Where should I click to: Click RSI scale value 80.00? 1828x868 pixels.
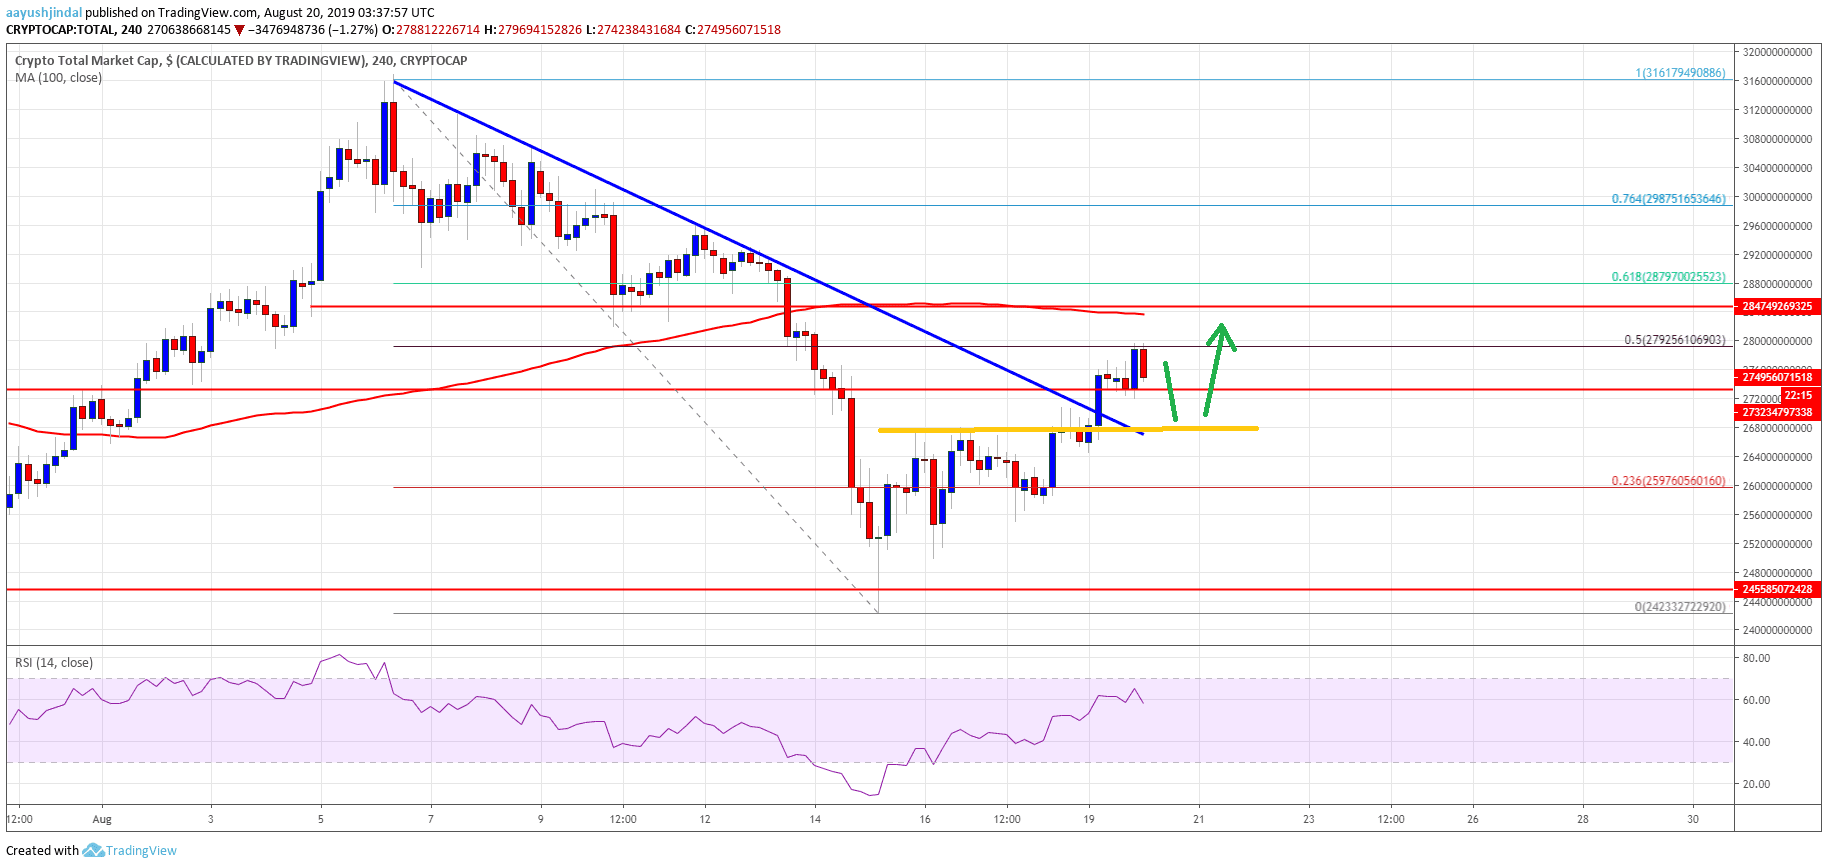coord(1756,658)
